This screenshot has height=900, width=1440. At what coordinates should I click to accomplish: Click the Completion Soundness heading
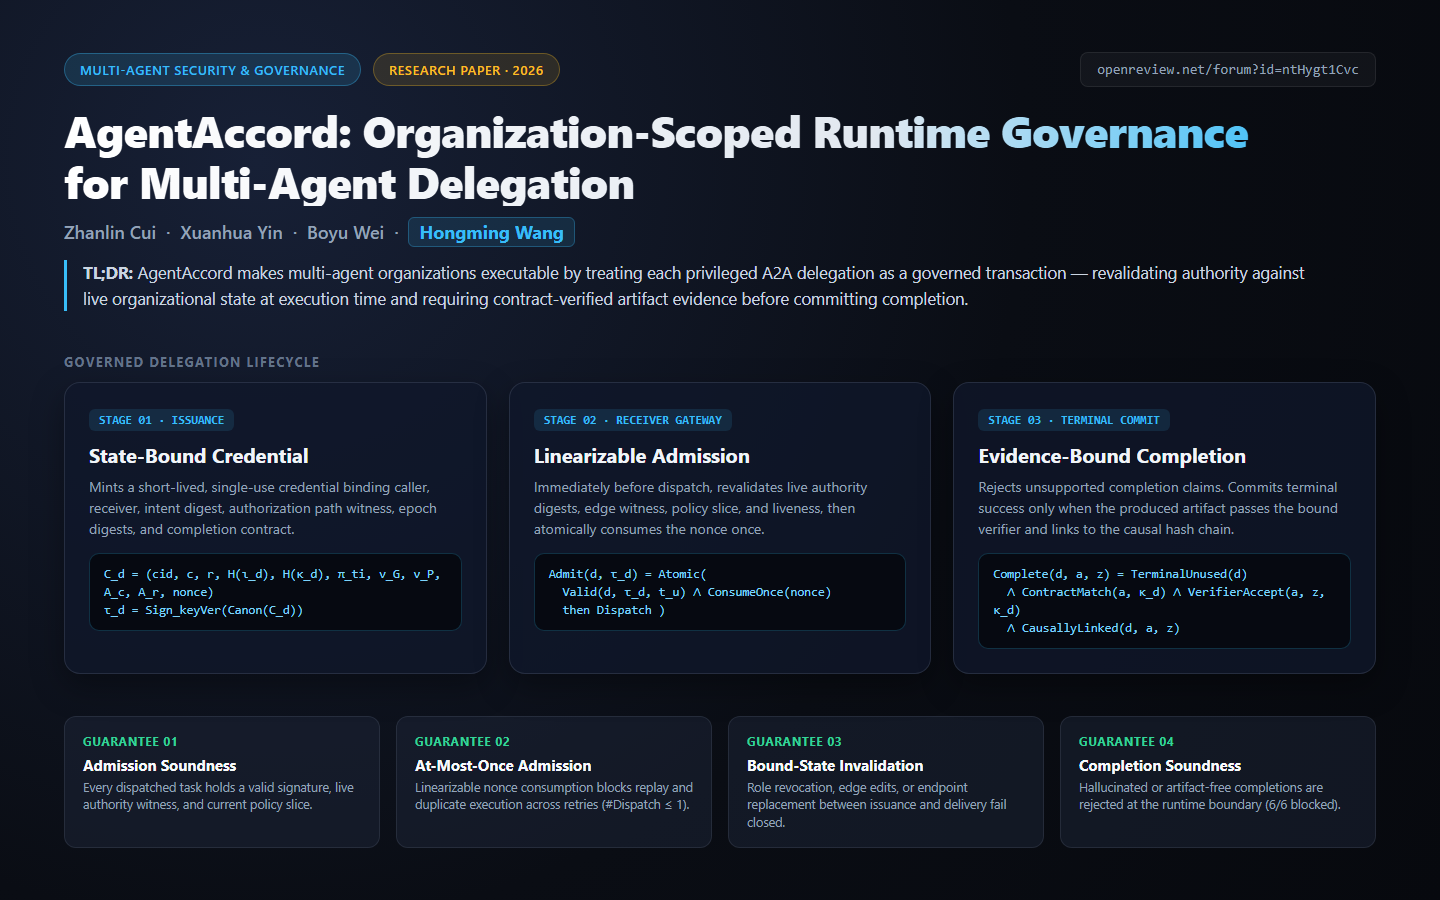[1160, 765]
